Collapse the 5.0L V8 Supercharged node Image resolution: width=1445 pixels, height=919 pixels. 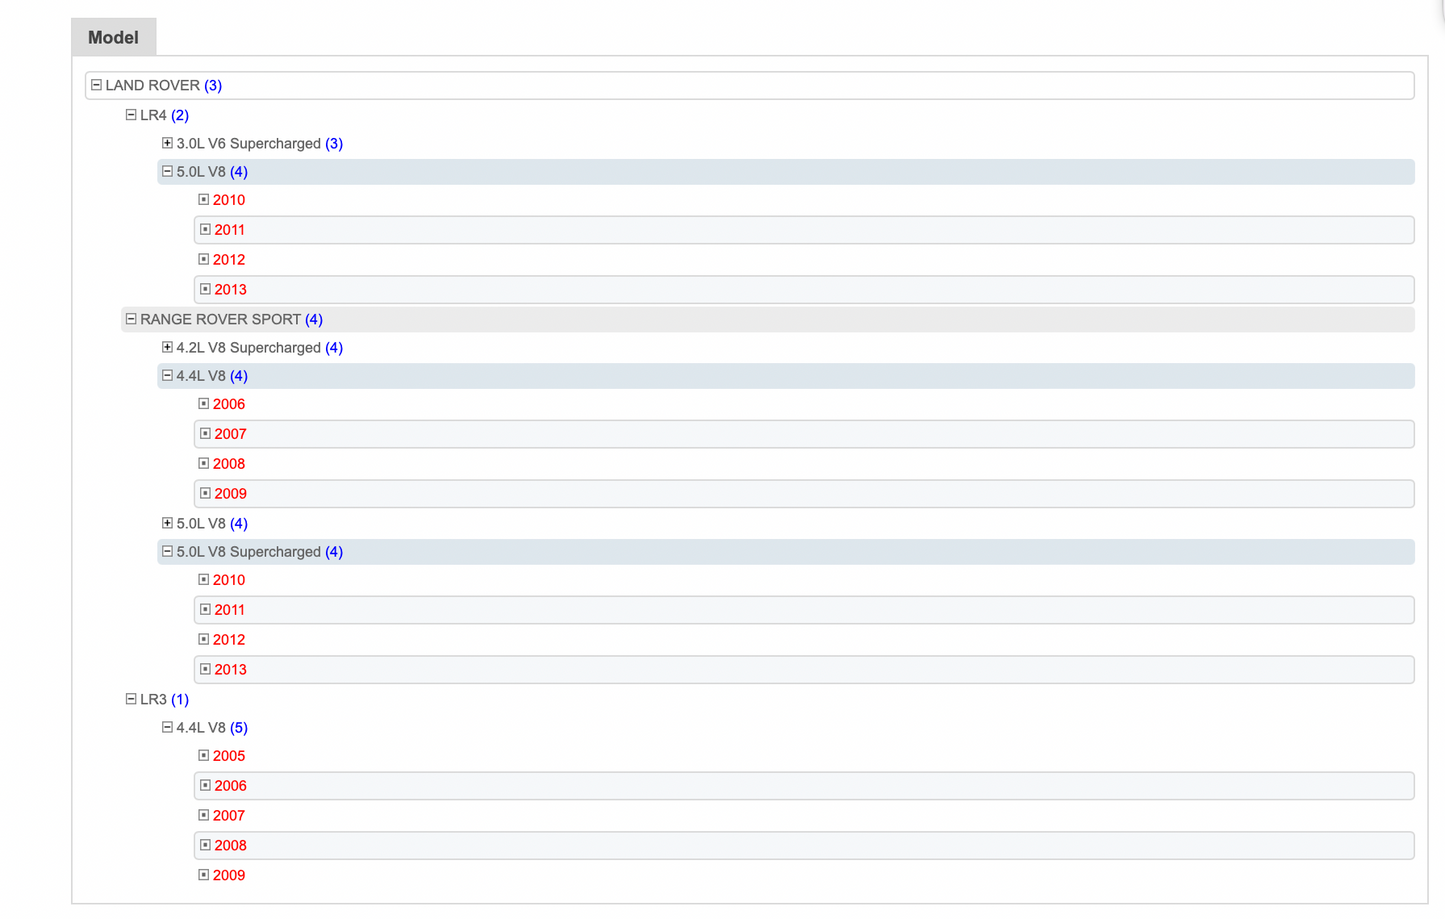click(x=167, y=551)
